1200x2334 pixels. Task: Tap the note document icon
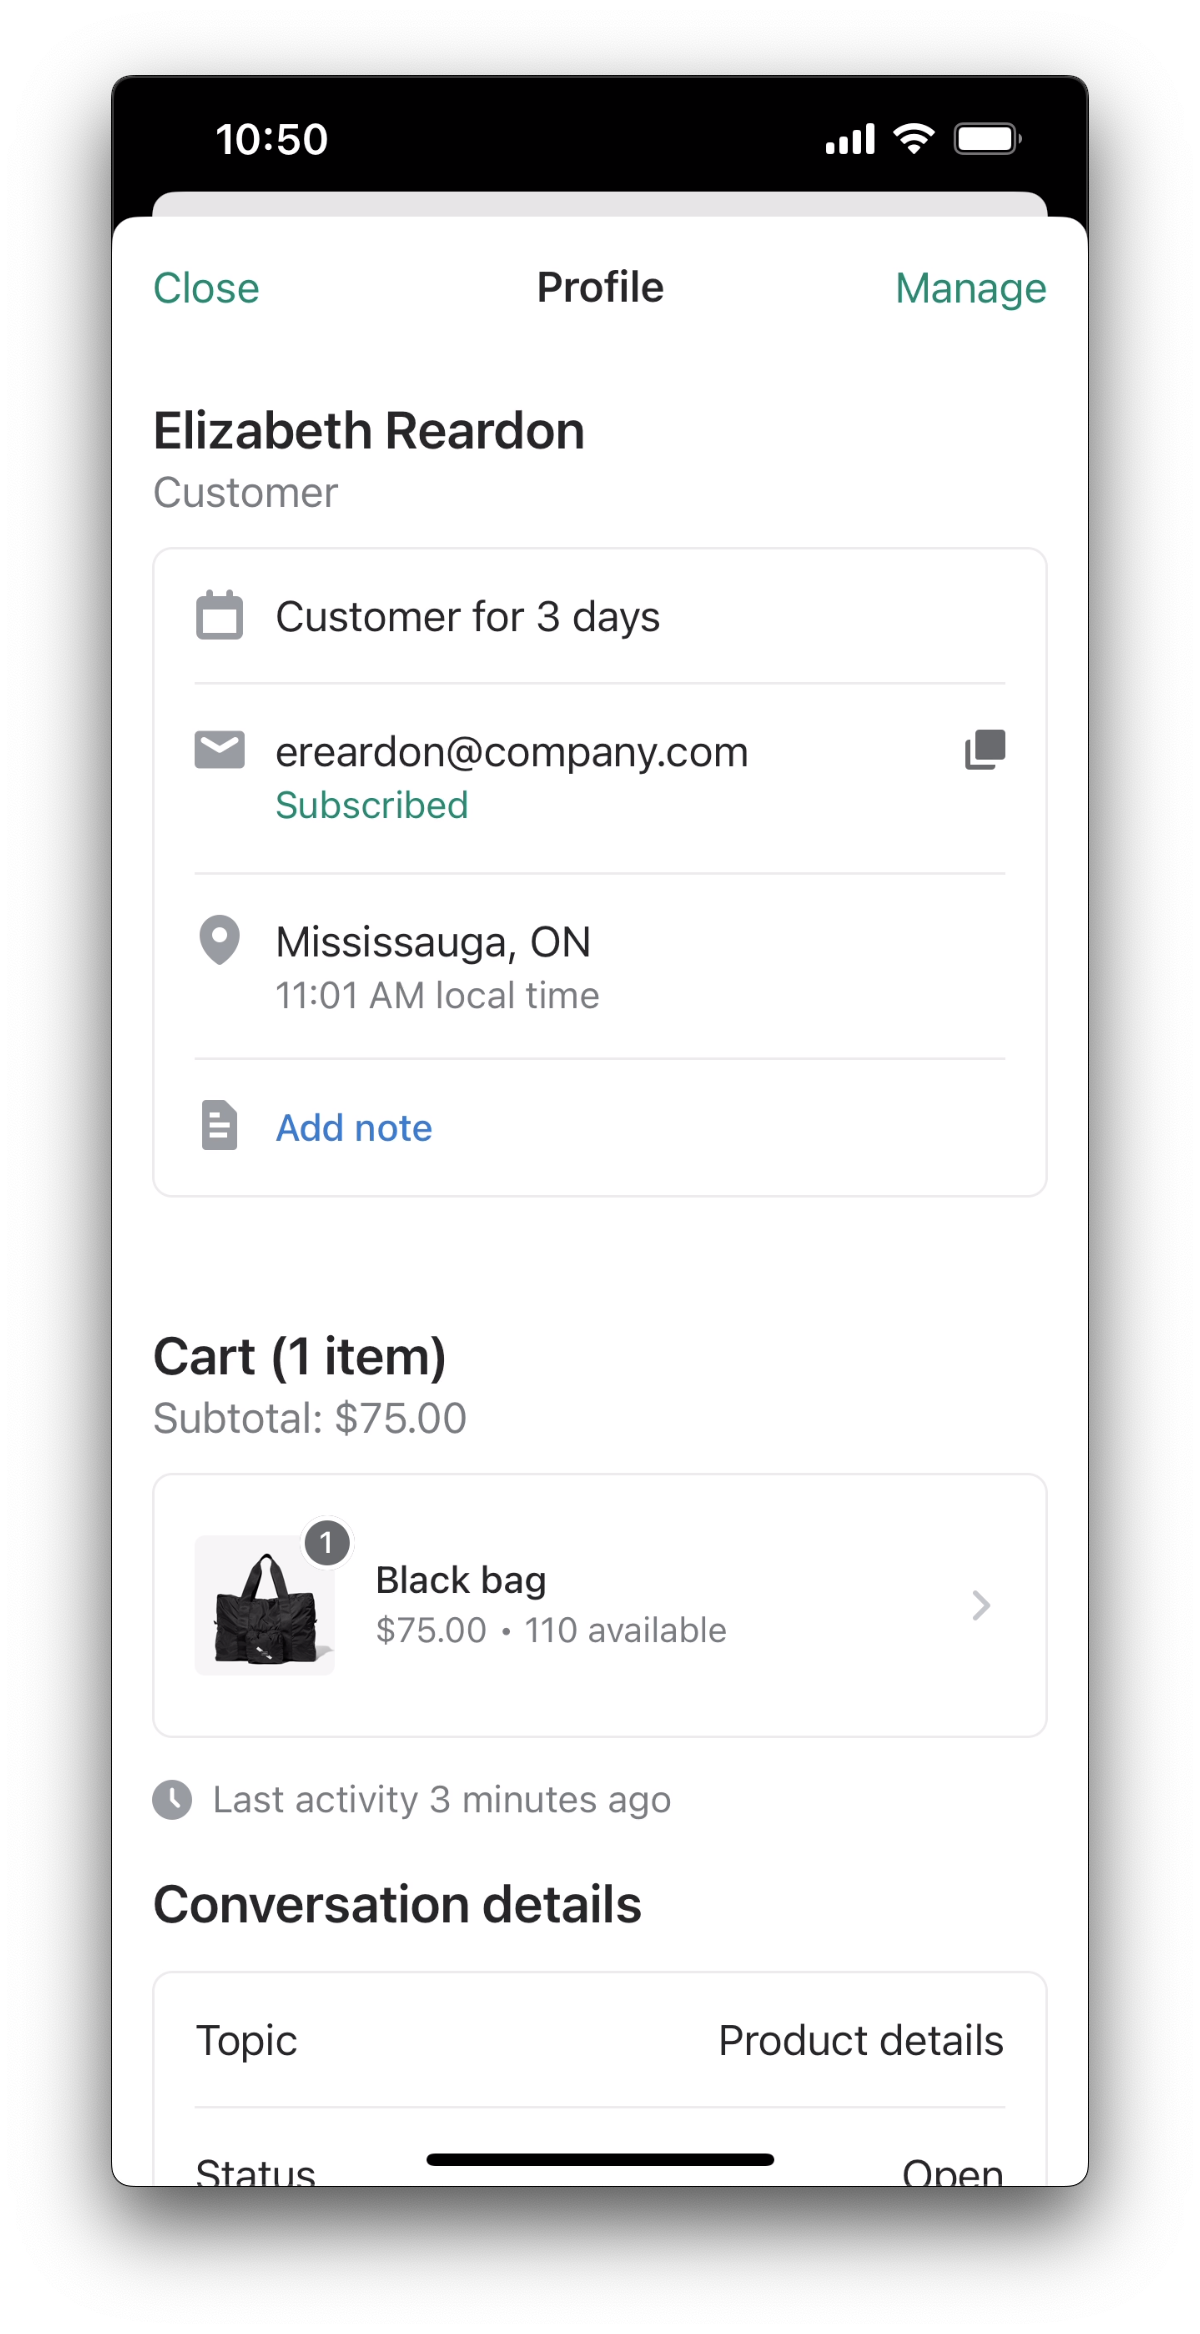[x=219, y=1126]
